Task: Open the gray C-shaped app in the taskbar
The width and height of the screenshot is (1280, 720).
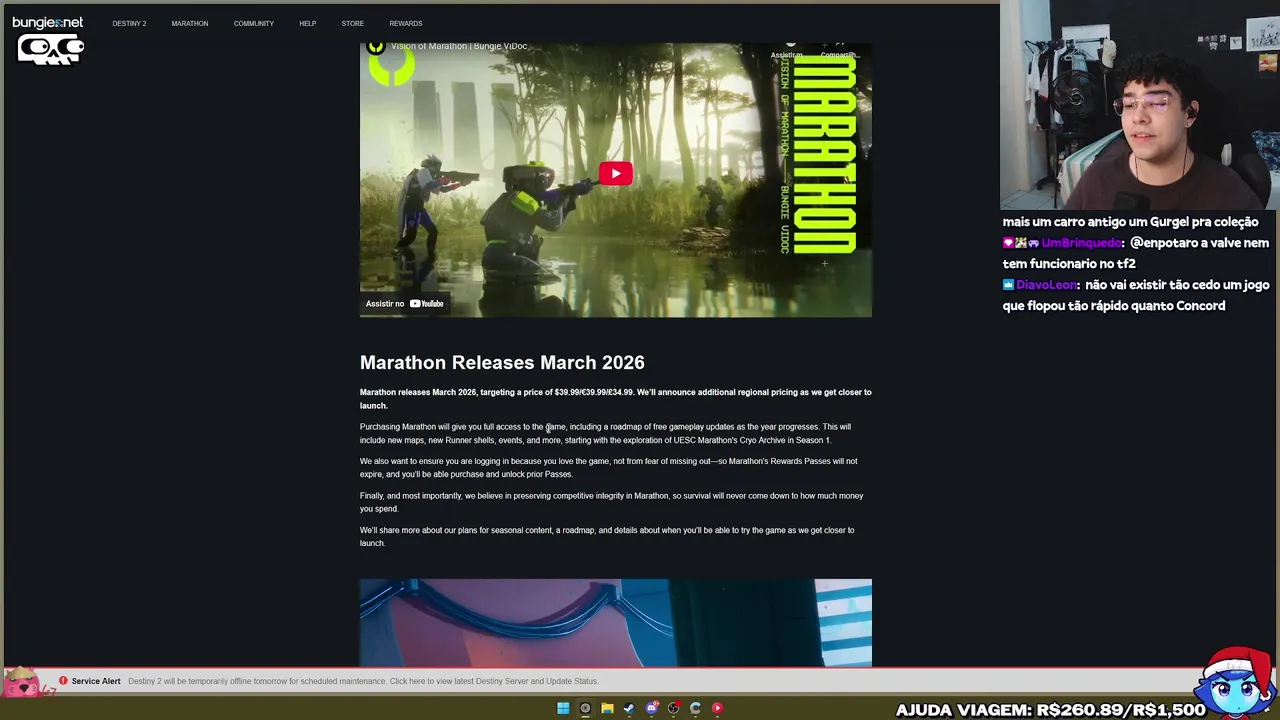Action: coord(695,708)
